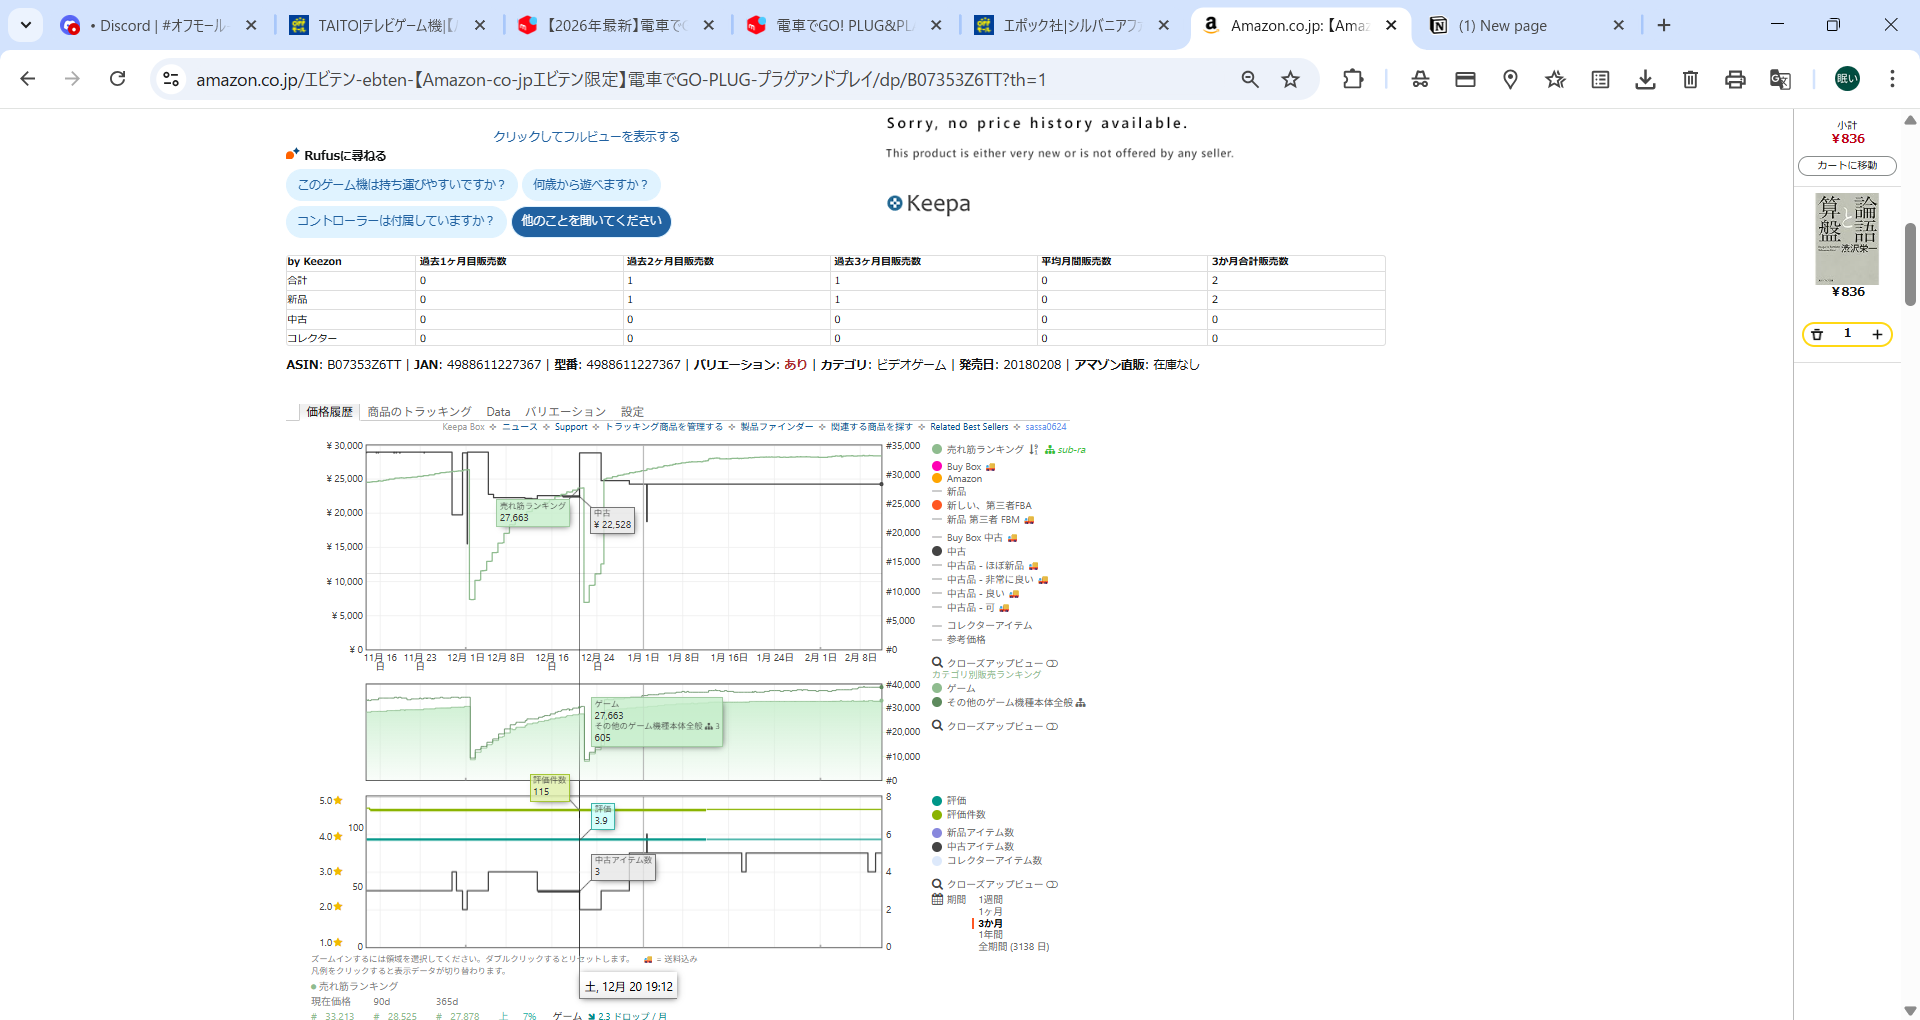Open the browser menu three dots
The image size is (1920, 1020).
point(1892,79)
